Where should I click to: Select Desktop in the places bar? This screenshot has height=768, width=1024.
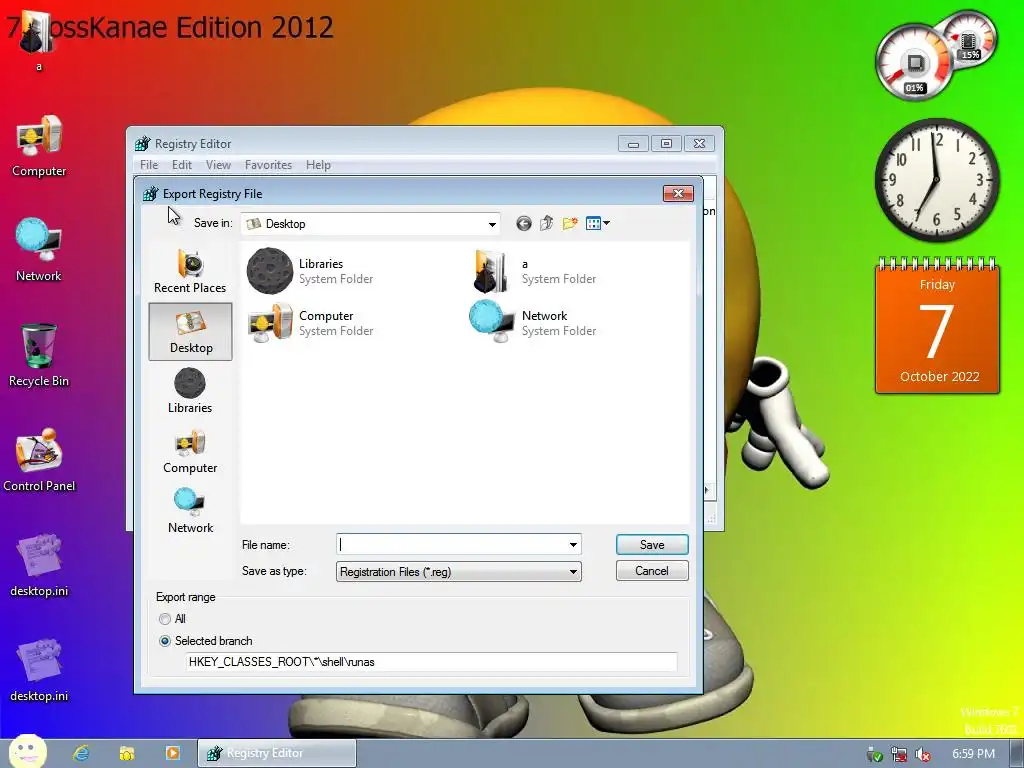[x=191, y=331]
